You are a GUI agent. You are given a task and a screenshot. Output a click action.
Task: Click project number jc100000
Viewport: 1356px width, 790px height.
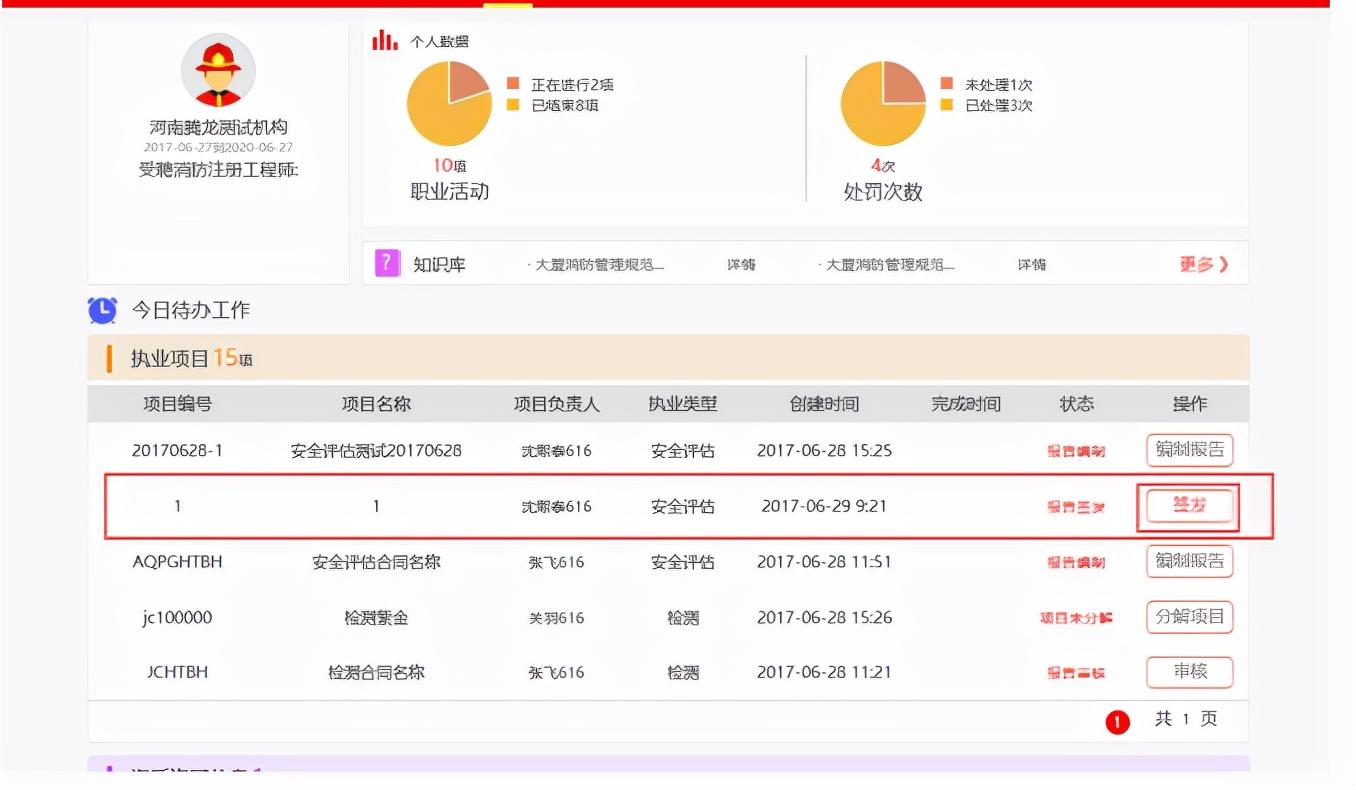click(177, 618)
